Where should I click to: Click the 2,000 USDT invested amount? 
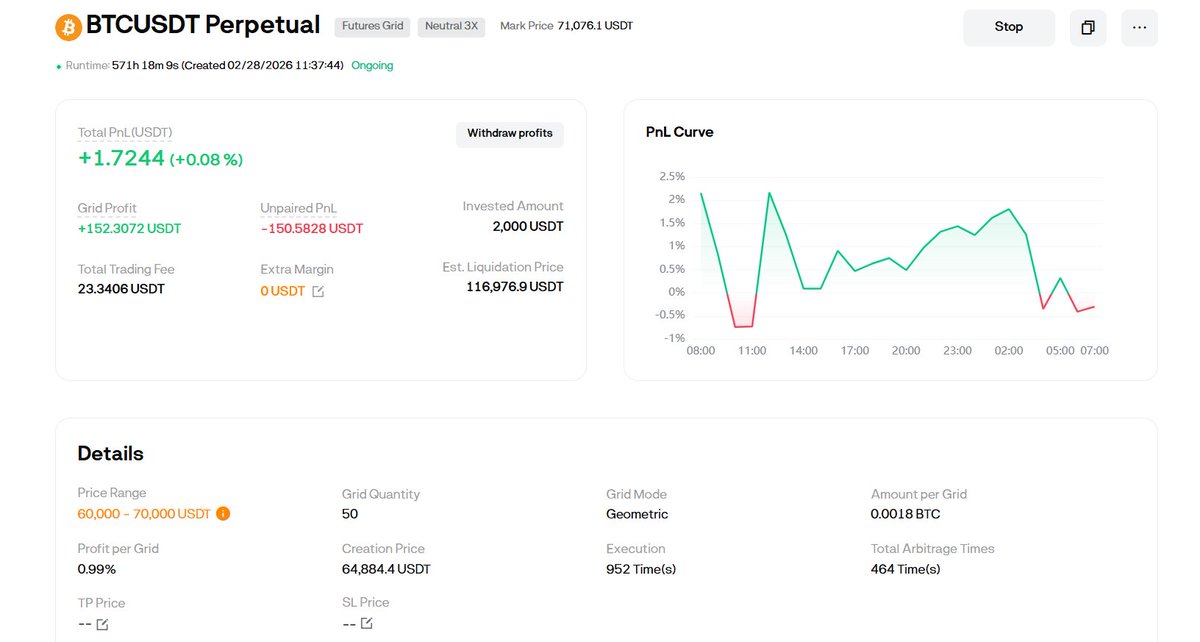(528, 226)
